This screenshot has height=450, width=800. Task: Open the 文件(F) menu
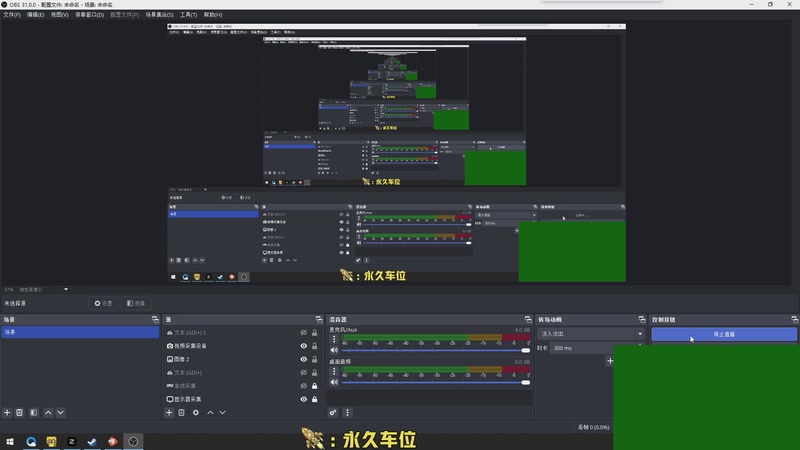(12, 15)
